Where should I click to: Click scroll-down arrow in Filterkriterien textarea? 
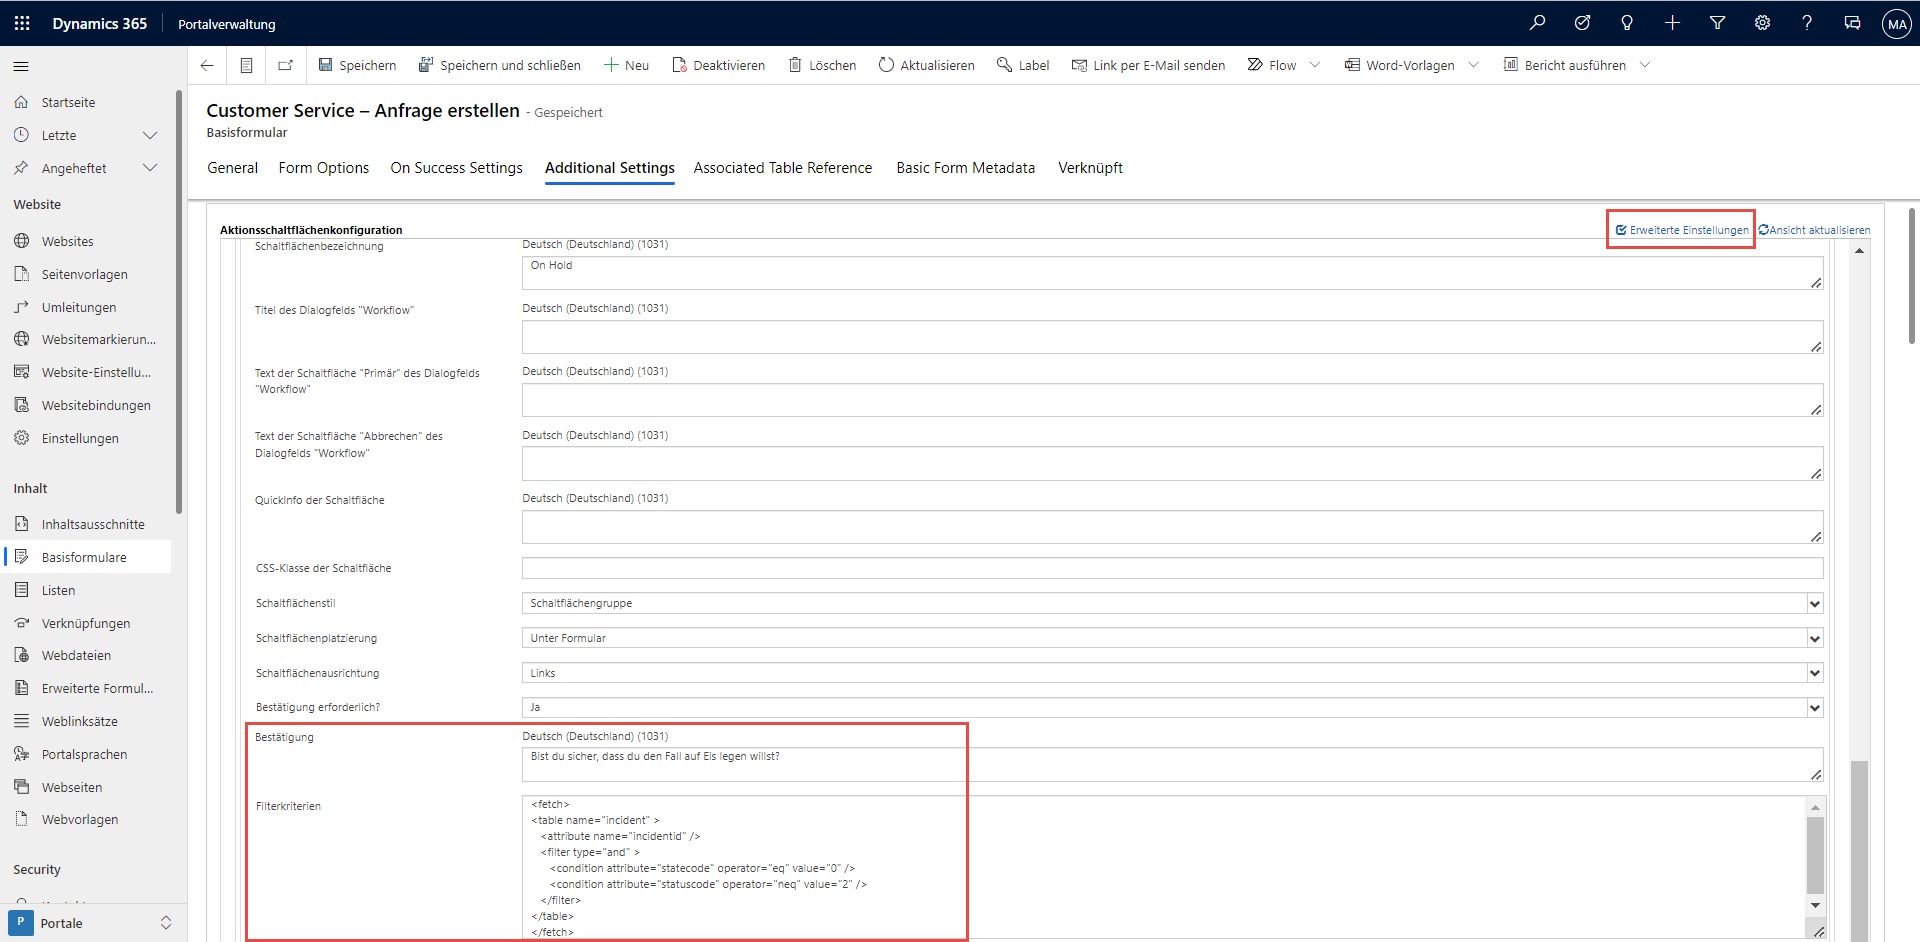[1815, 905]
